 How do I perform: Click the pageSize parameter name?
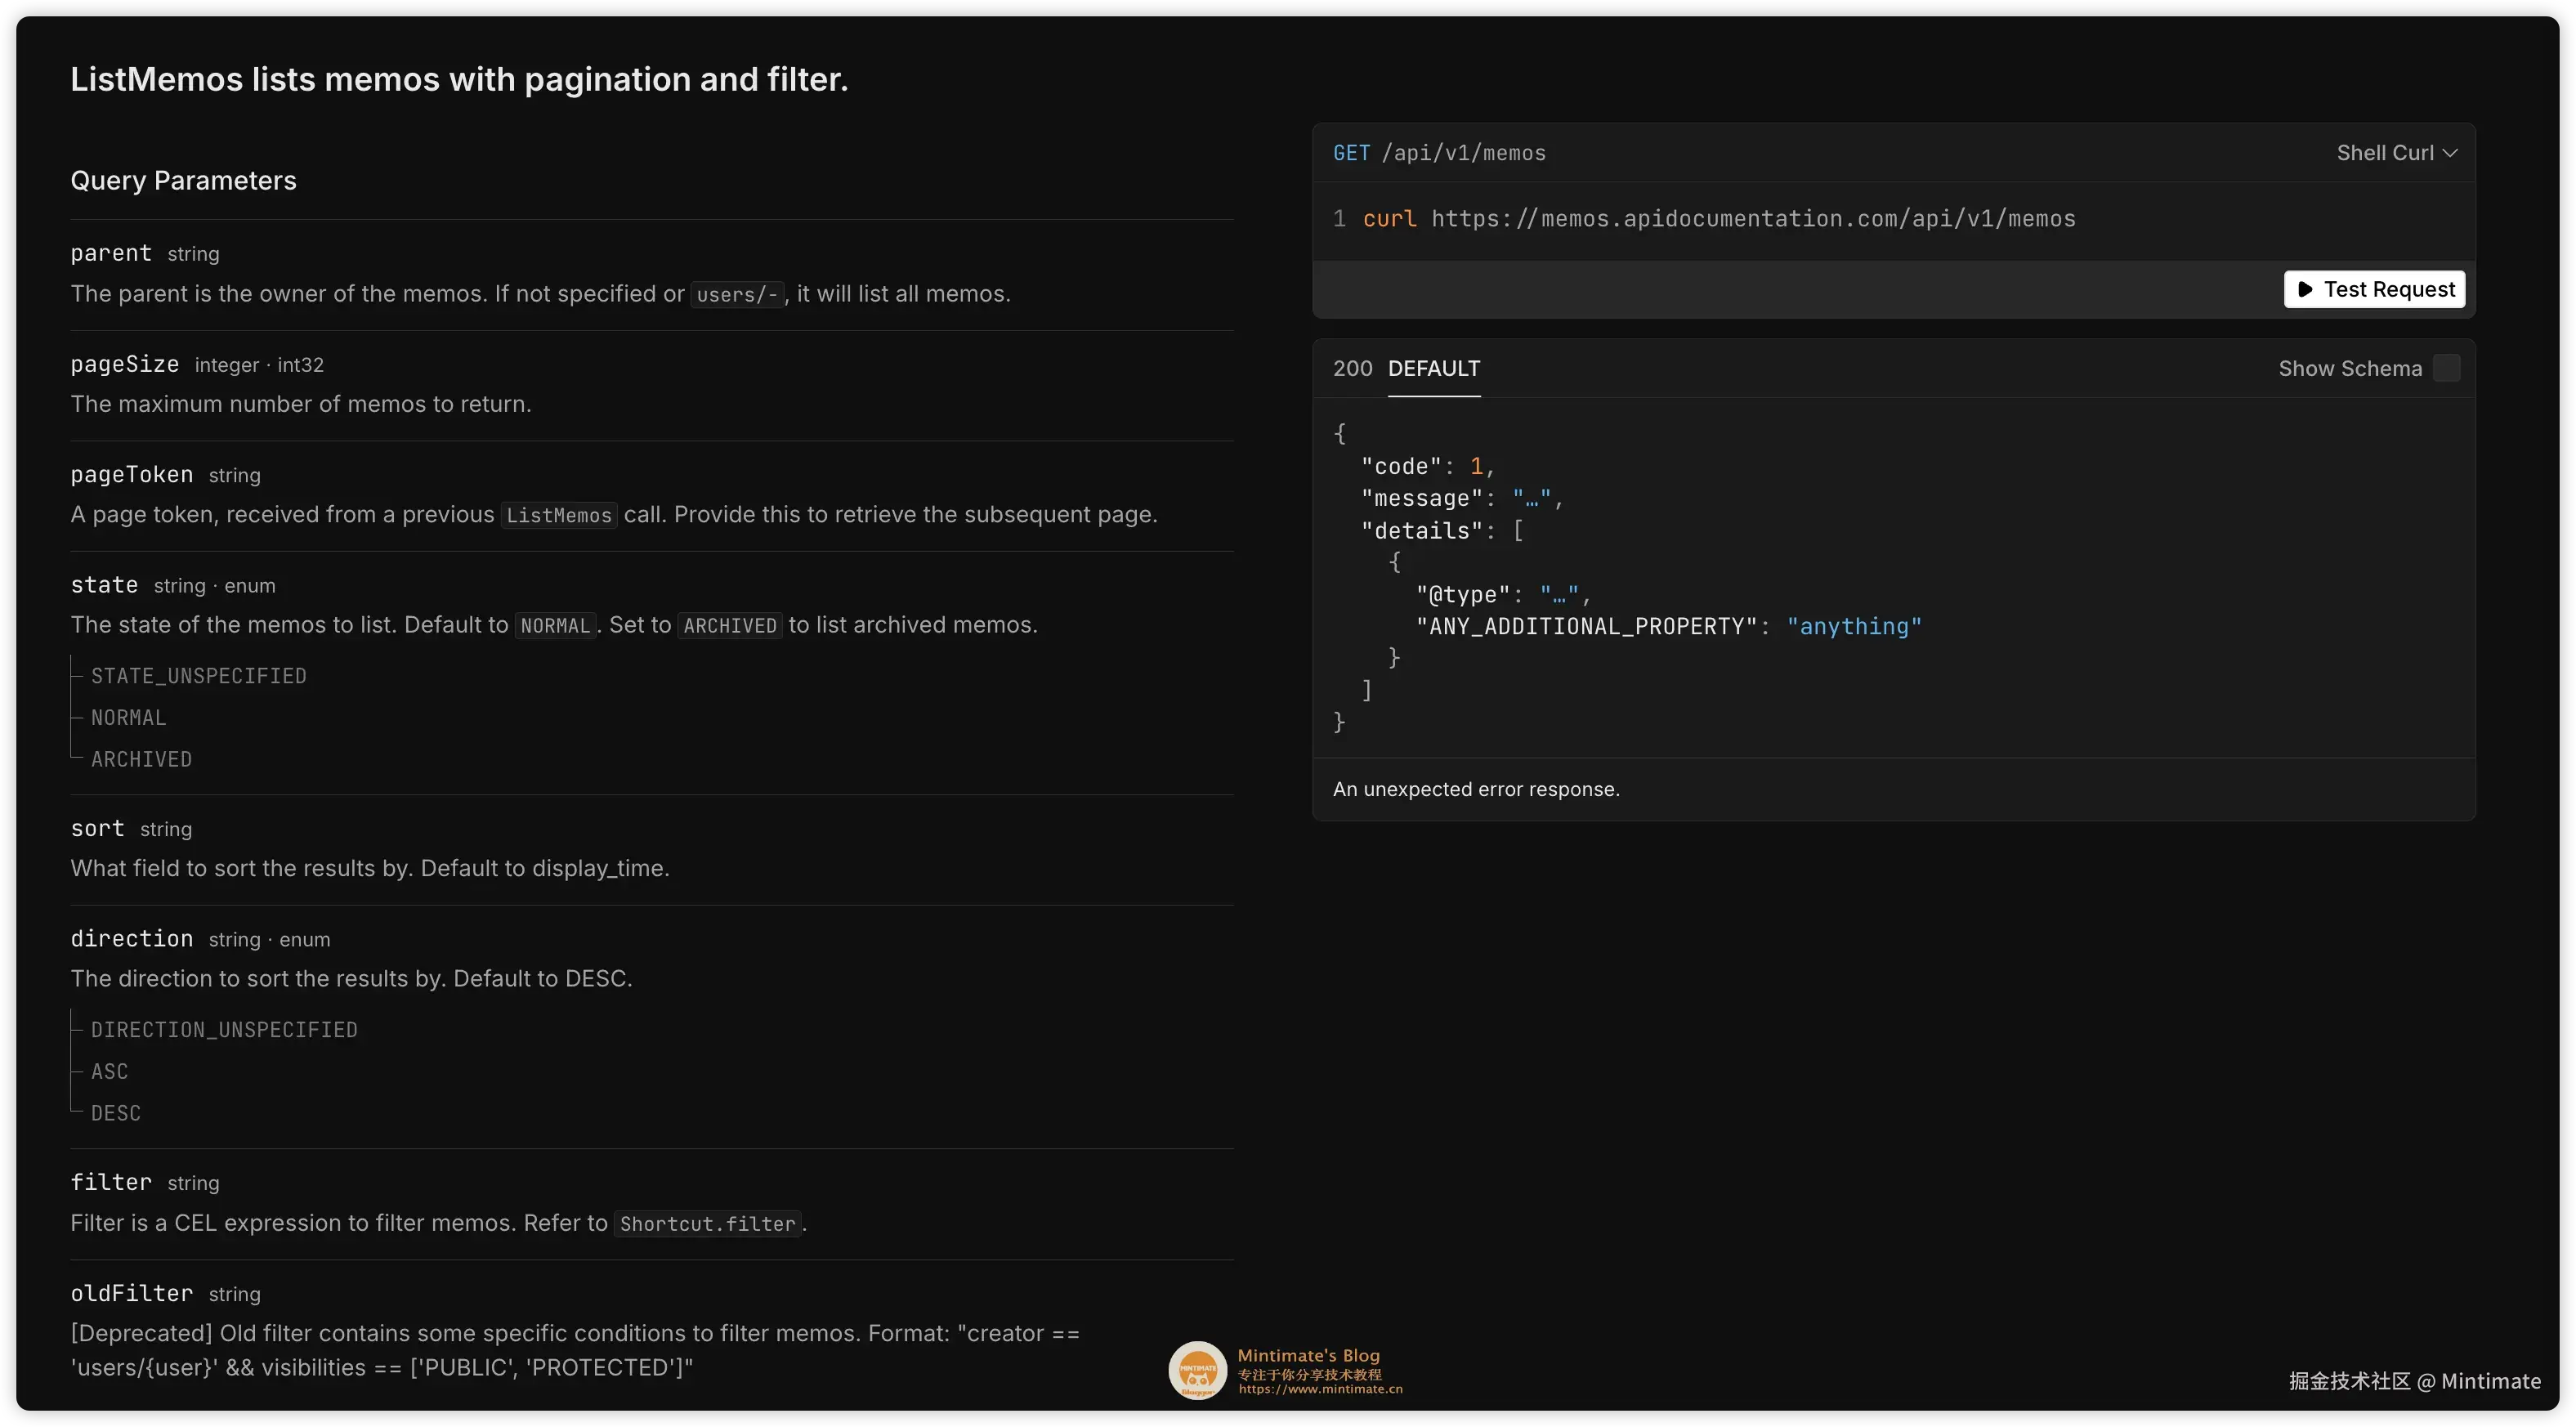[x=124, y=364]
